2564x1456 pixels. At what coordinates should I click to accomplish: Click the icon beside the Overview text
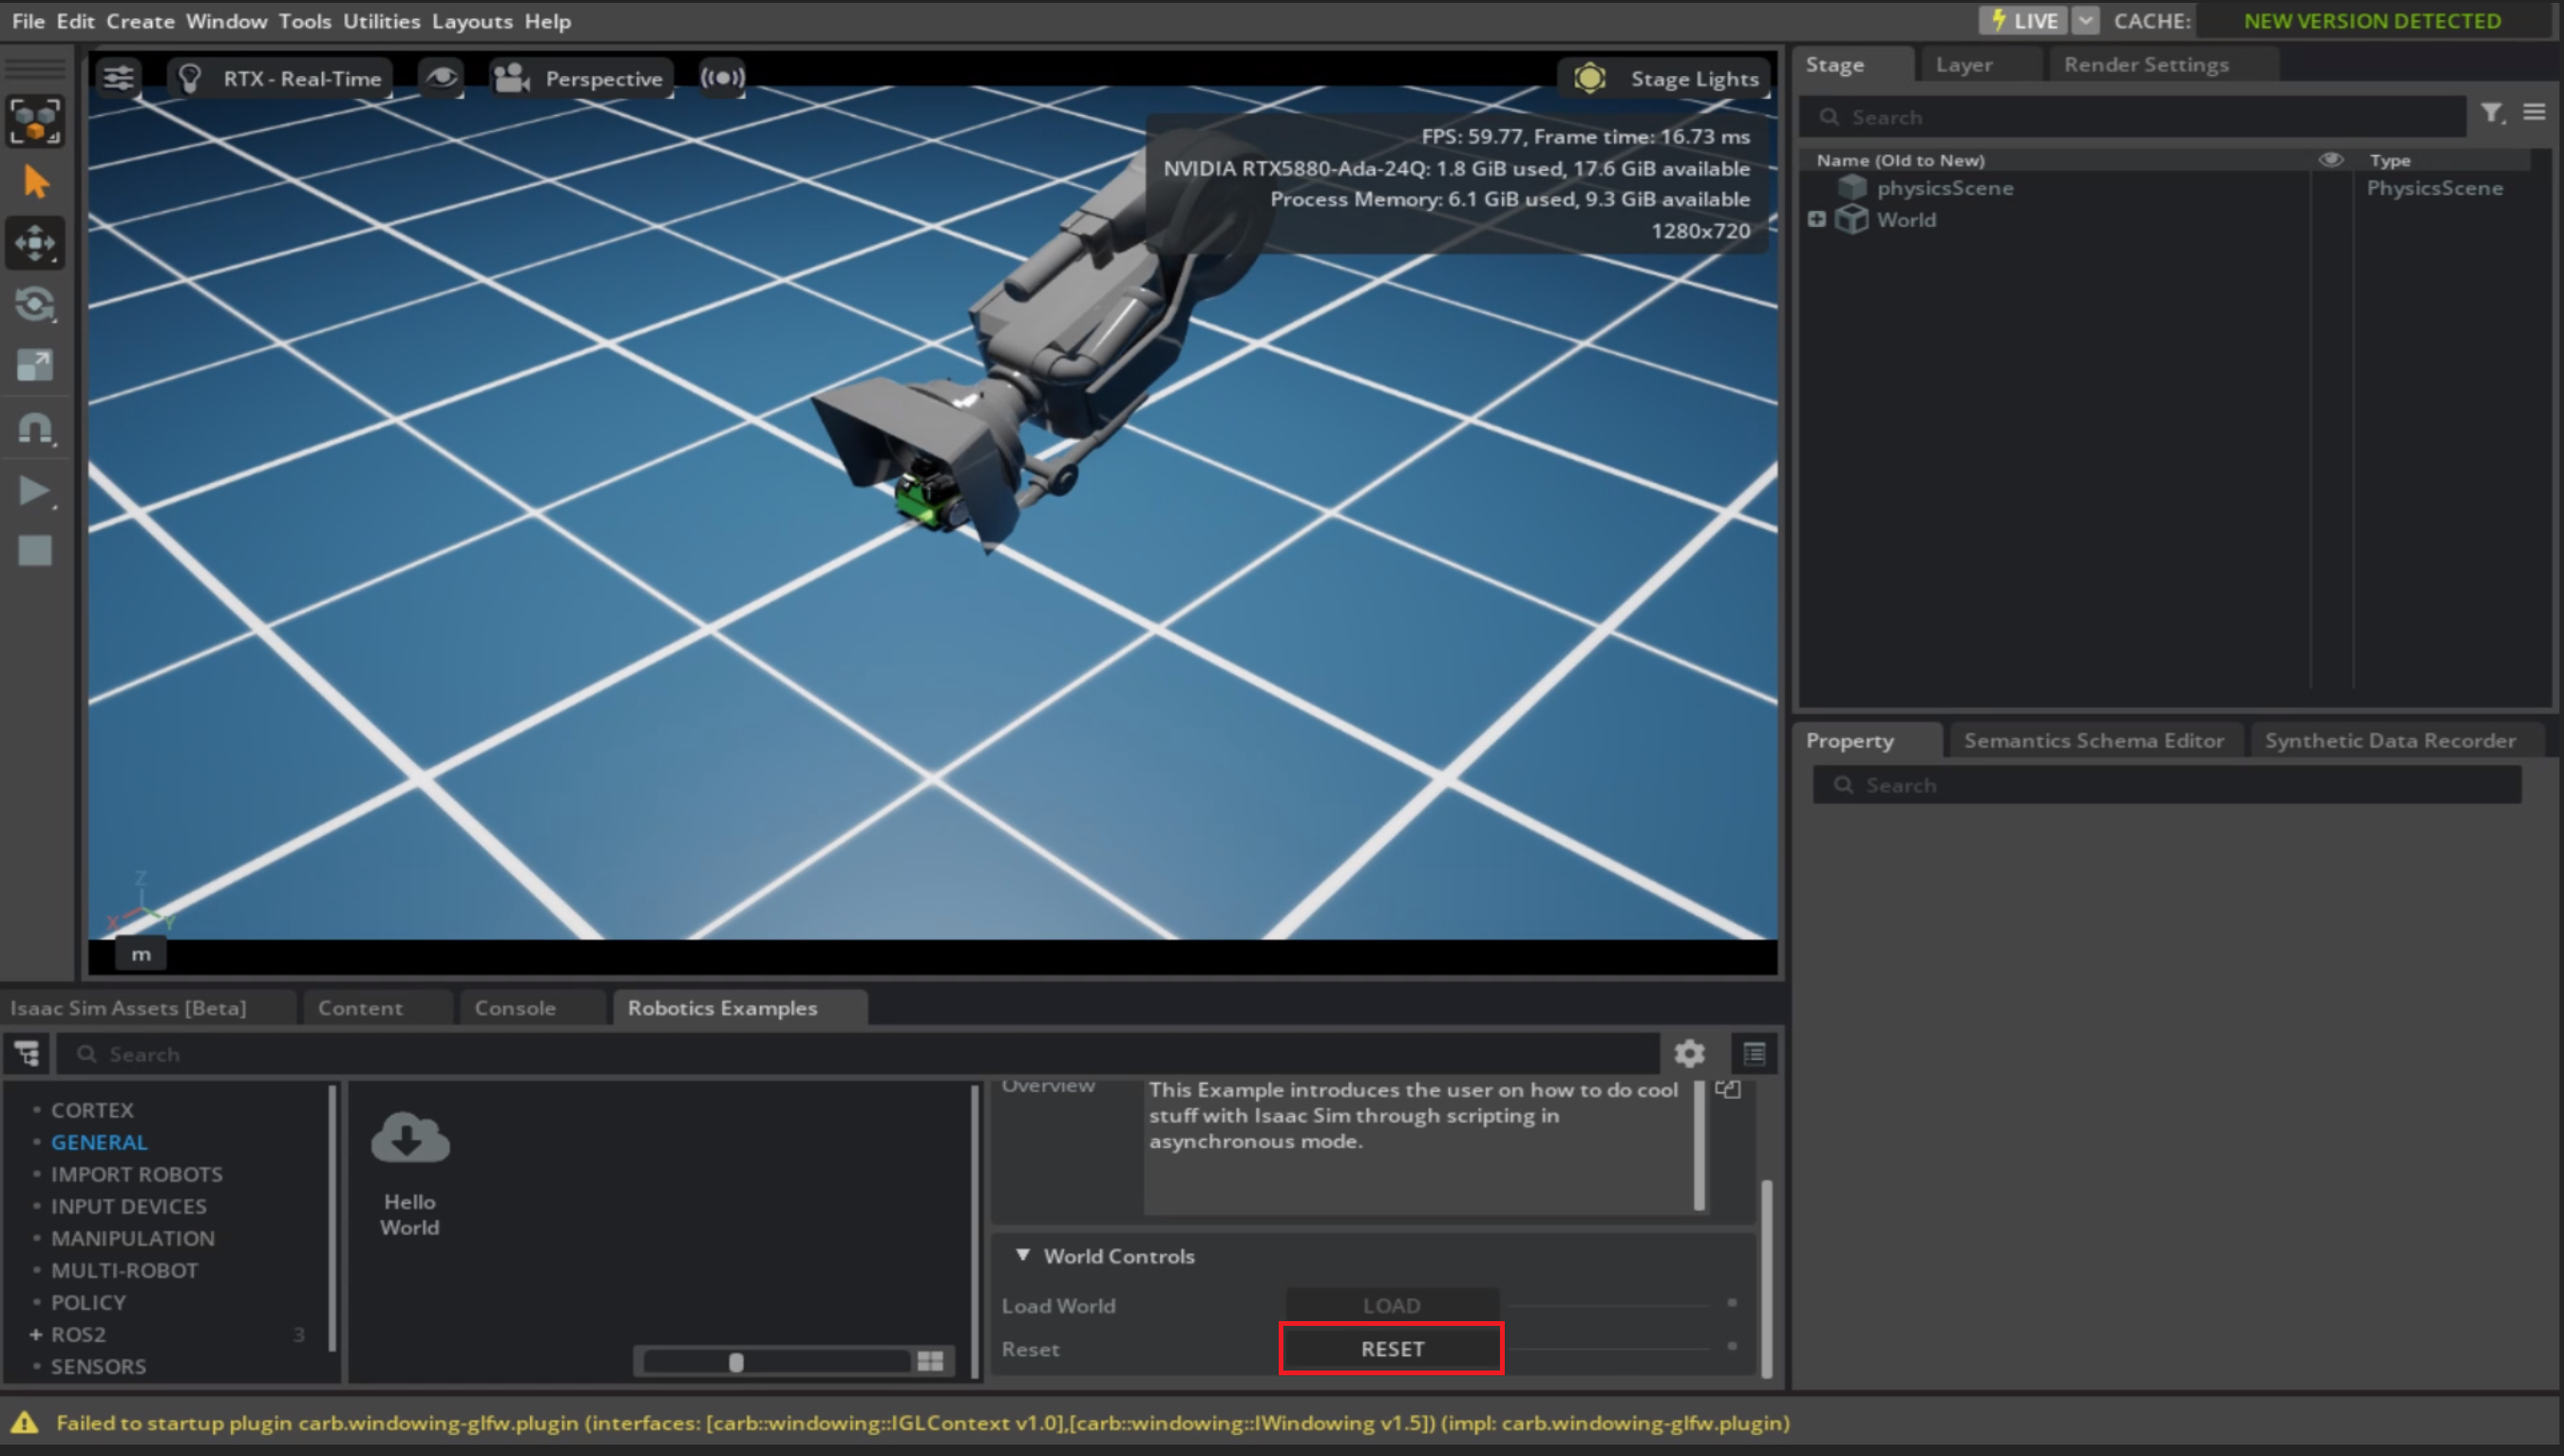tap(1728, 1089)
